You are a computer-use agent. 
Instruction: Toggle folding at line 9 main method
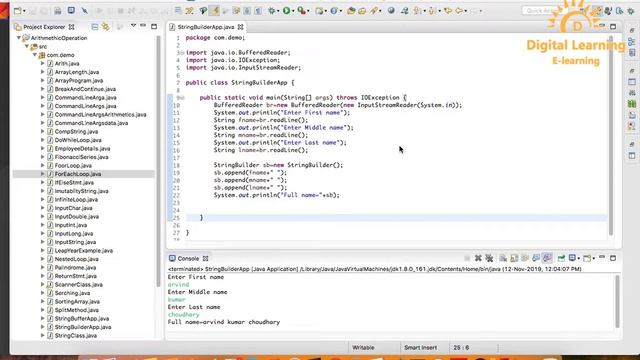click(x=182, y=98)
